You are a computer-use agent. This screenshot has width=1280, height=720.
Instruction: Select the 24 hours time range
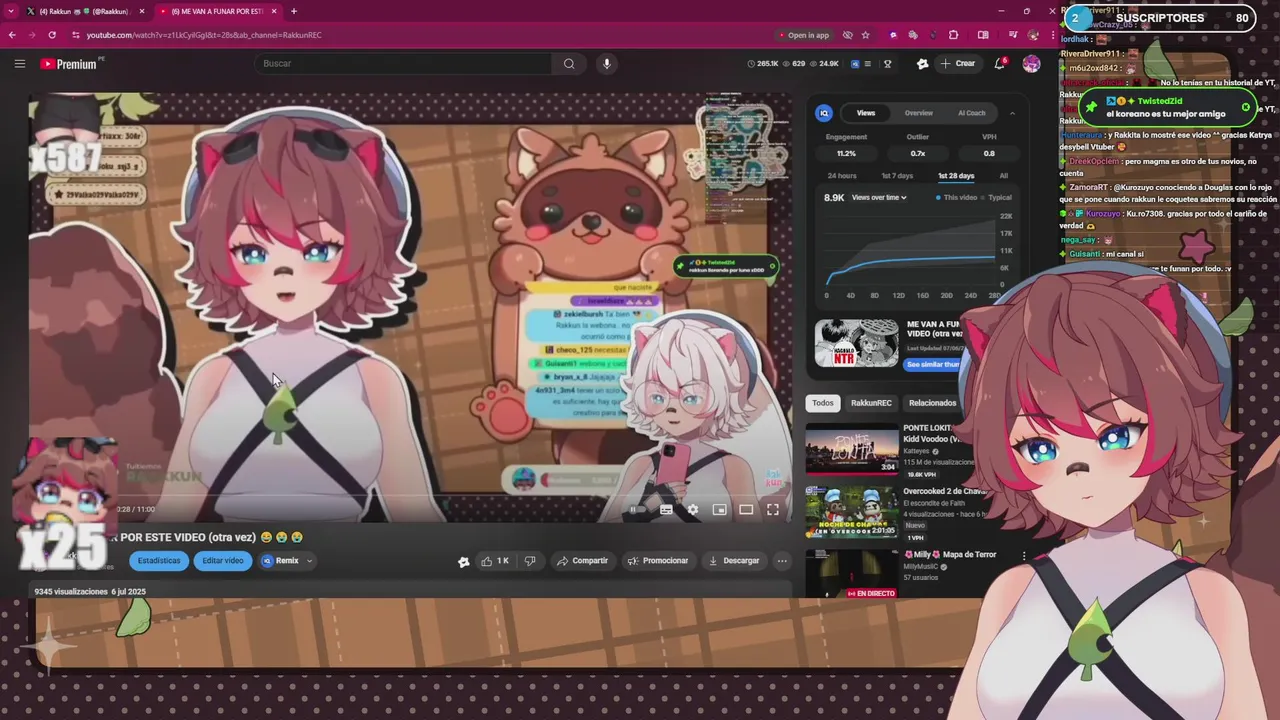pos(842,176)
